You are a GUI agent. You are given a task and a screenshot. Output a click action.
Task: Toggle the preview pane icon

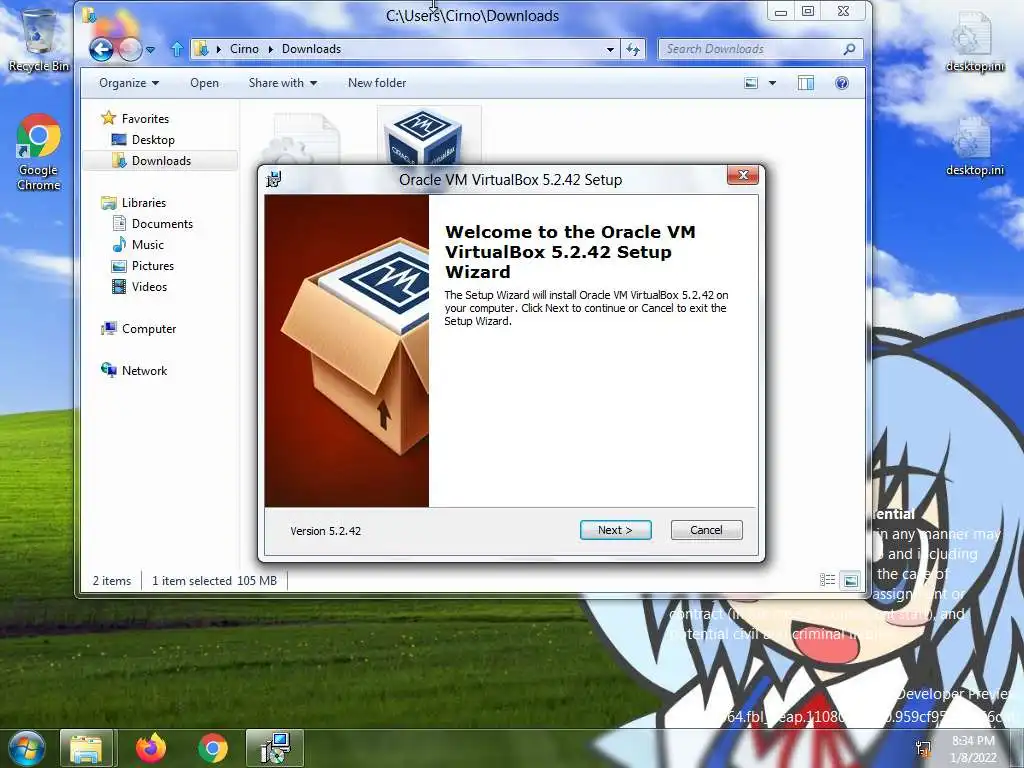coord(806,83)
